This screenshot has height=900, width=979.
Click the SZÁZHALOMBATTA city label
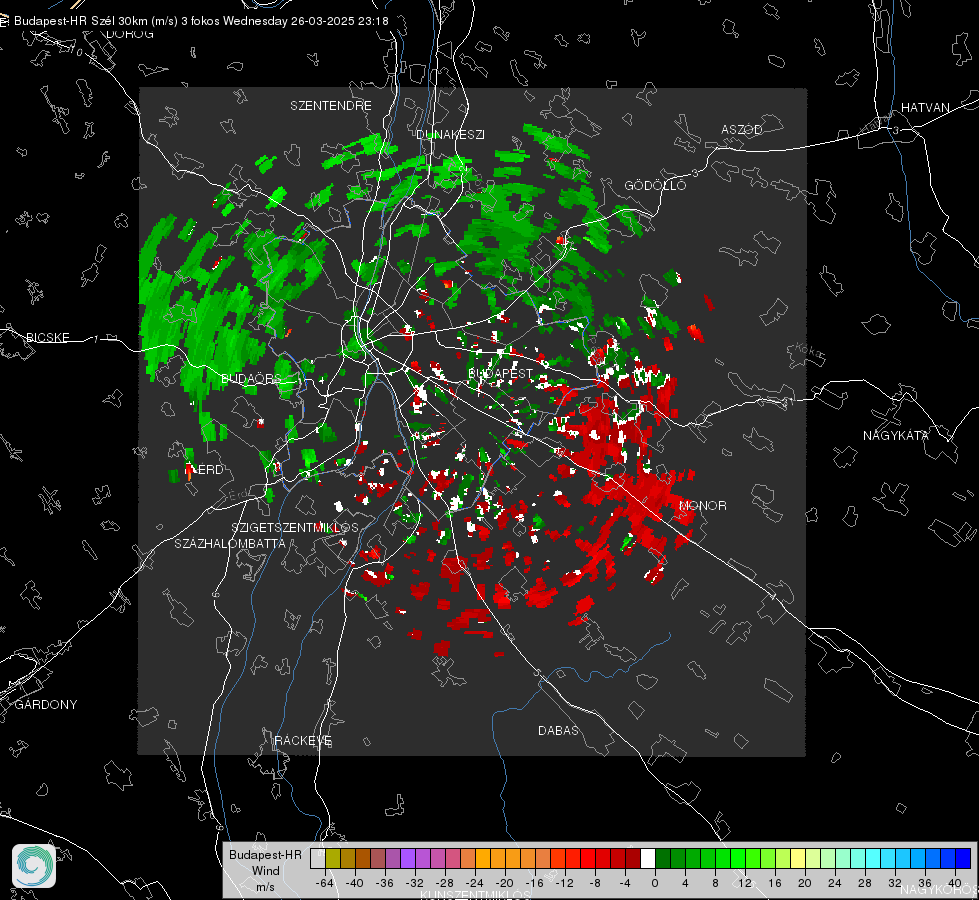tap(230, 543)
